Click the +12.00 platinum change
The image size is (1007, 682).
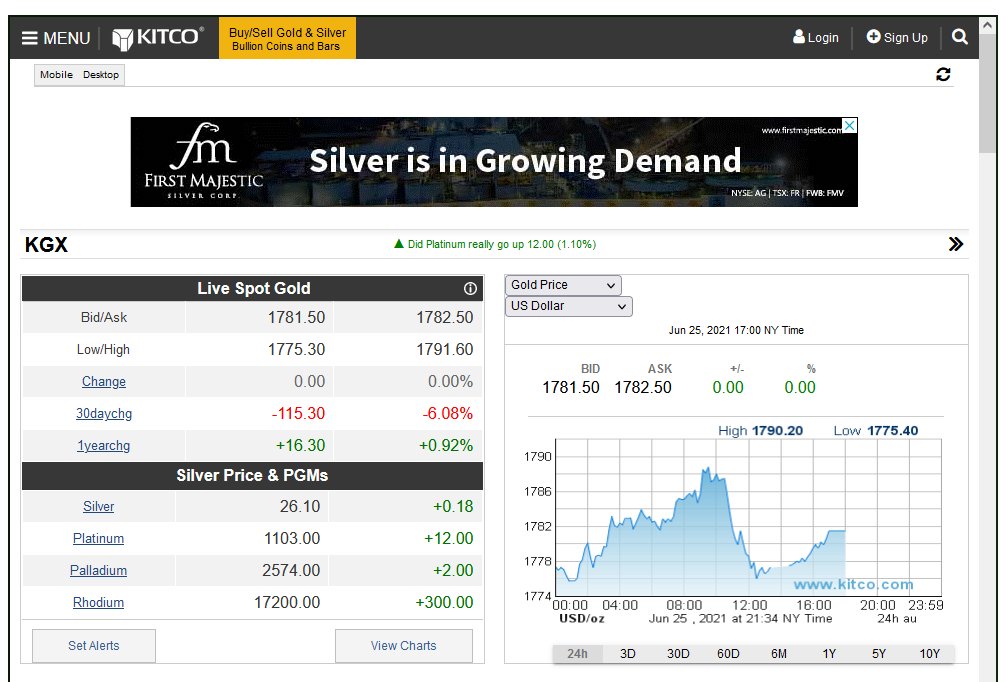click(448, 539)
